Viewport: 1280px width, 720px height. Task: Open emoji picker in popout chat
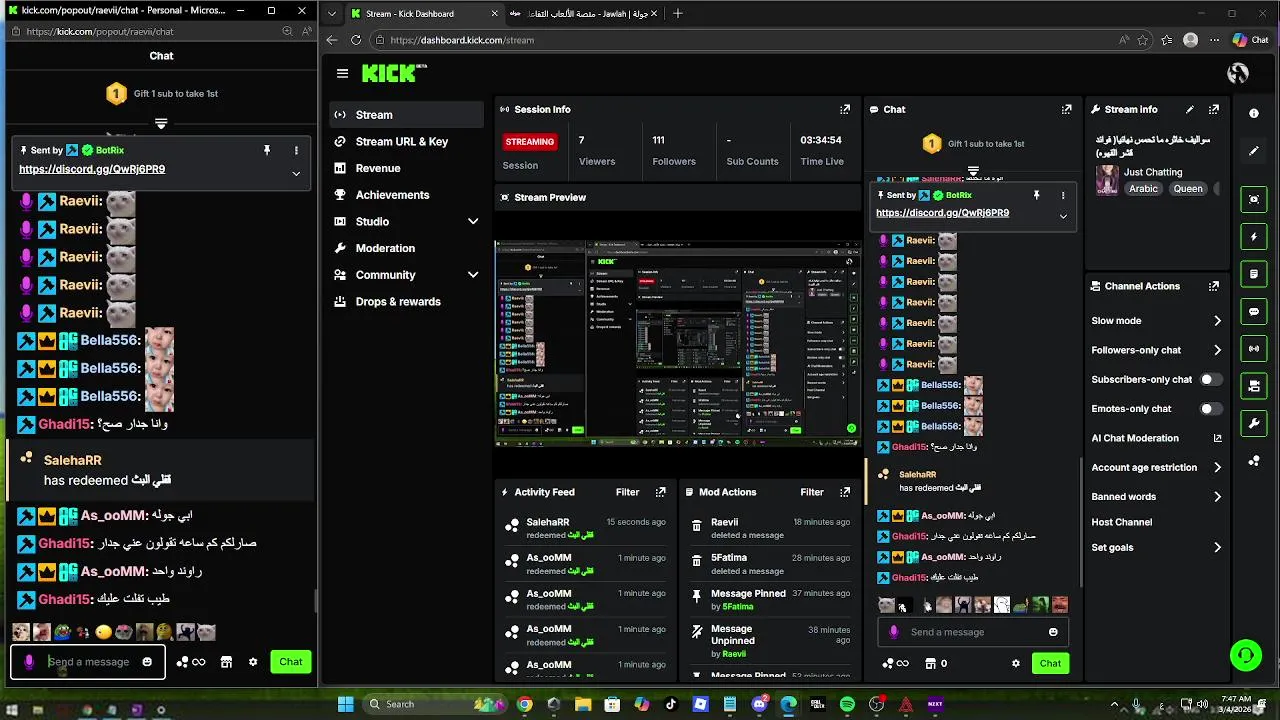coord(147,662)
